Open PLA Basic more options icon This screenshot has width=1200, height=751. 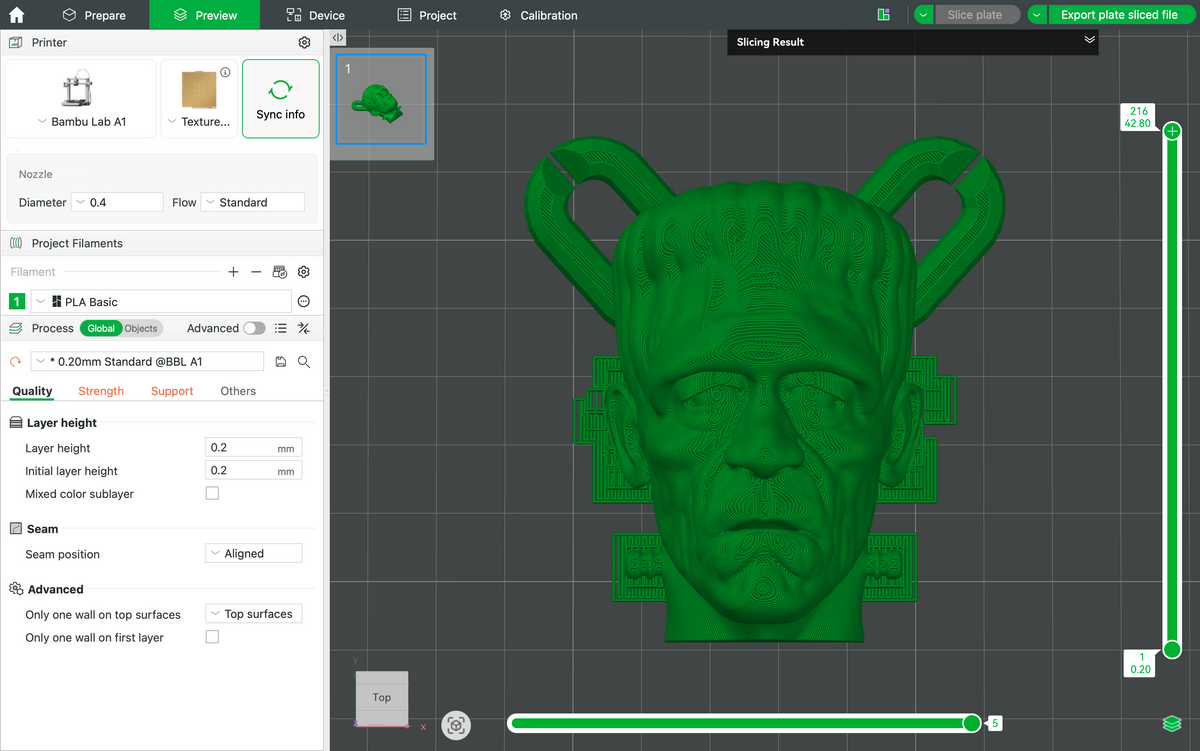point(304,301)
